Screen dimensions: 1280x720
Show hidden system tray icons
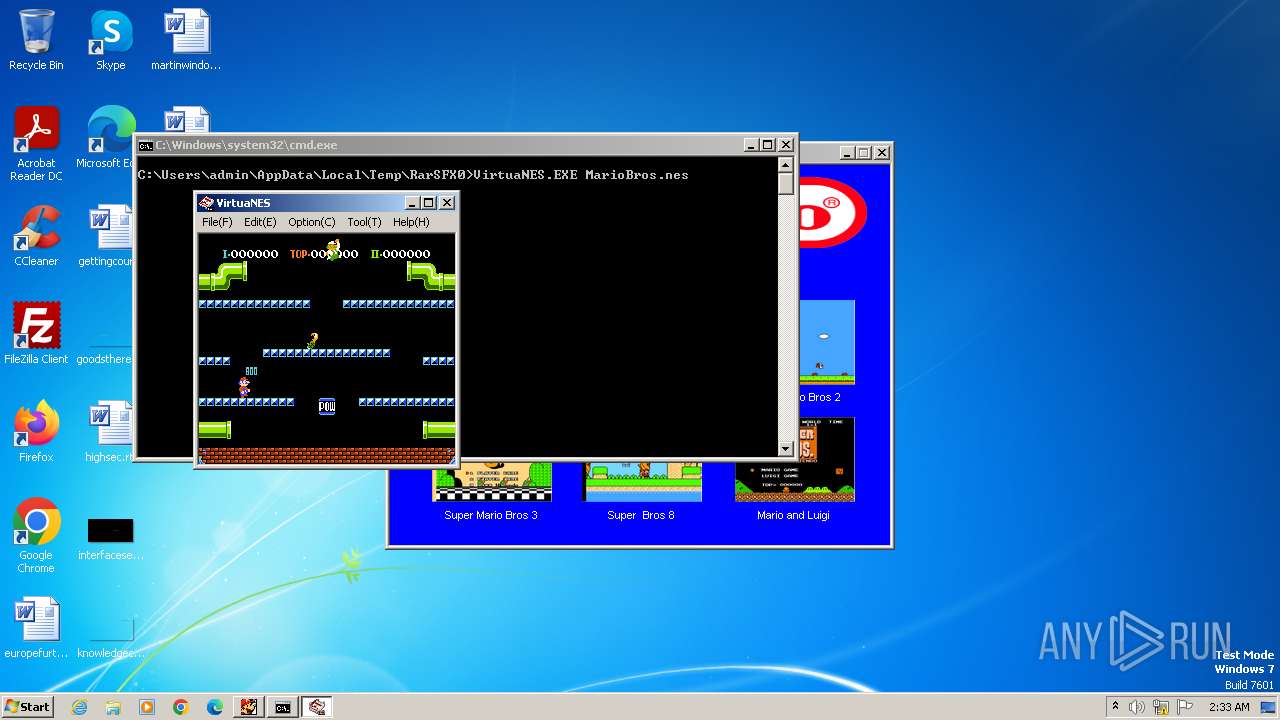point(1115,707)
